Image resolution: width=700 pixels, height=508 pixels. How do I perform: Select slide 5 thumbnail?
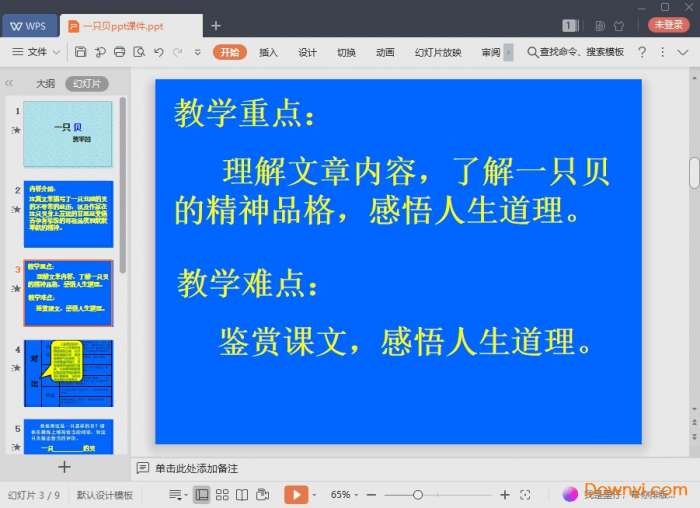[68, 437]
